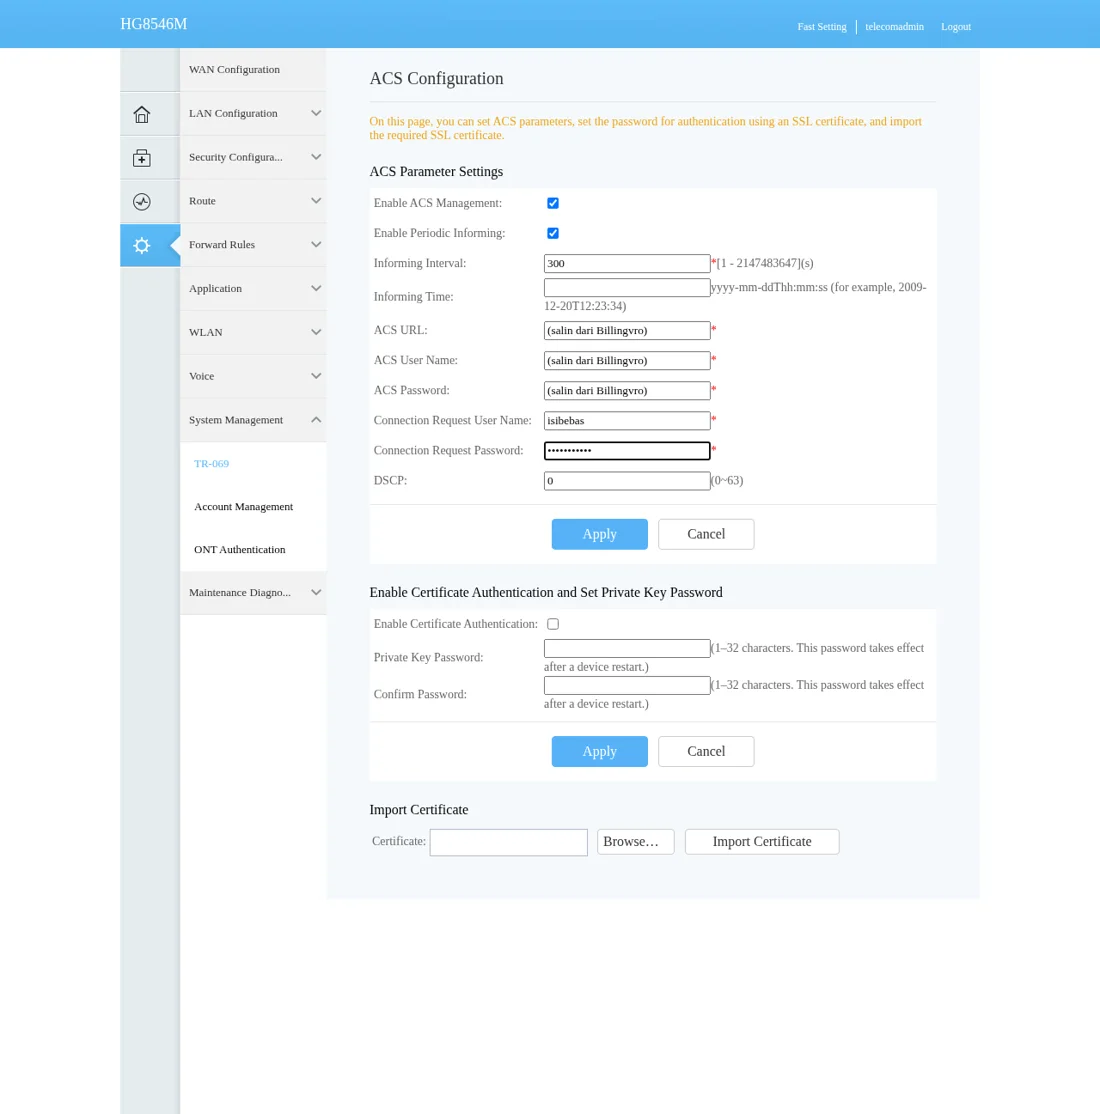1100x1114 pixels.
Task: Open the Home icon in sidebar
Action: (x=142, y=114)
